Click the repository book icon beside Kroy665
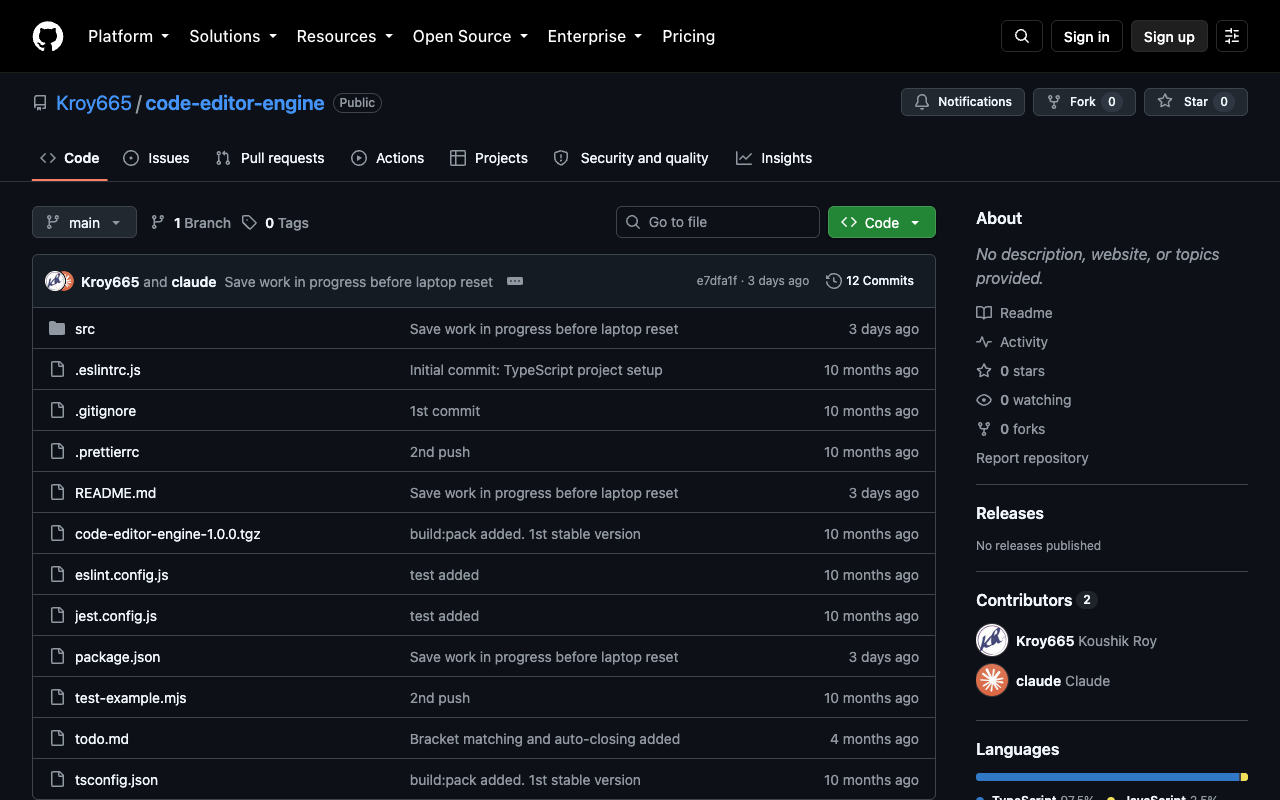 [40, 103]
